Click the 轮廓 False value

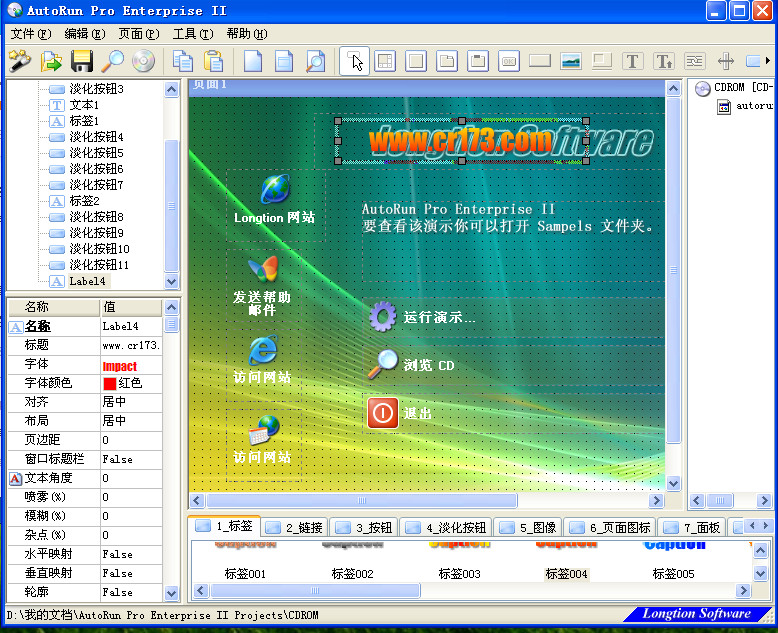(131, 592)
